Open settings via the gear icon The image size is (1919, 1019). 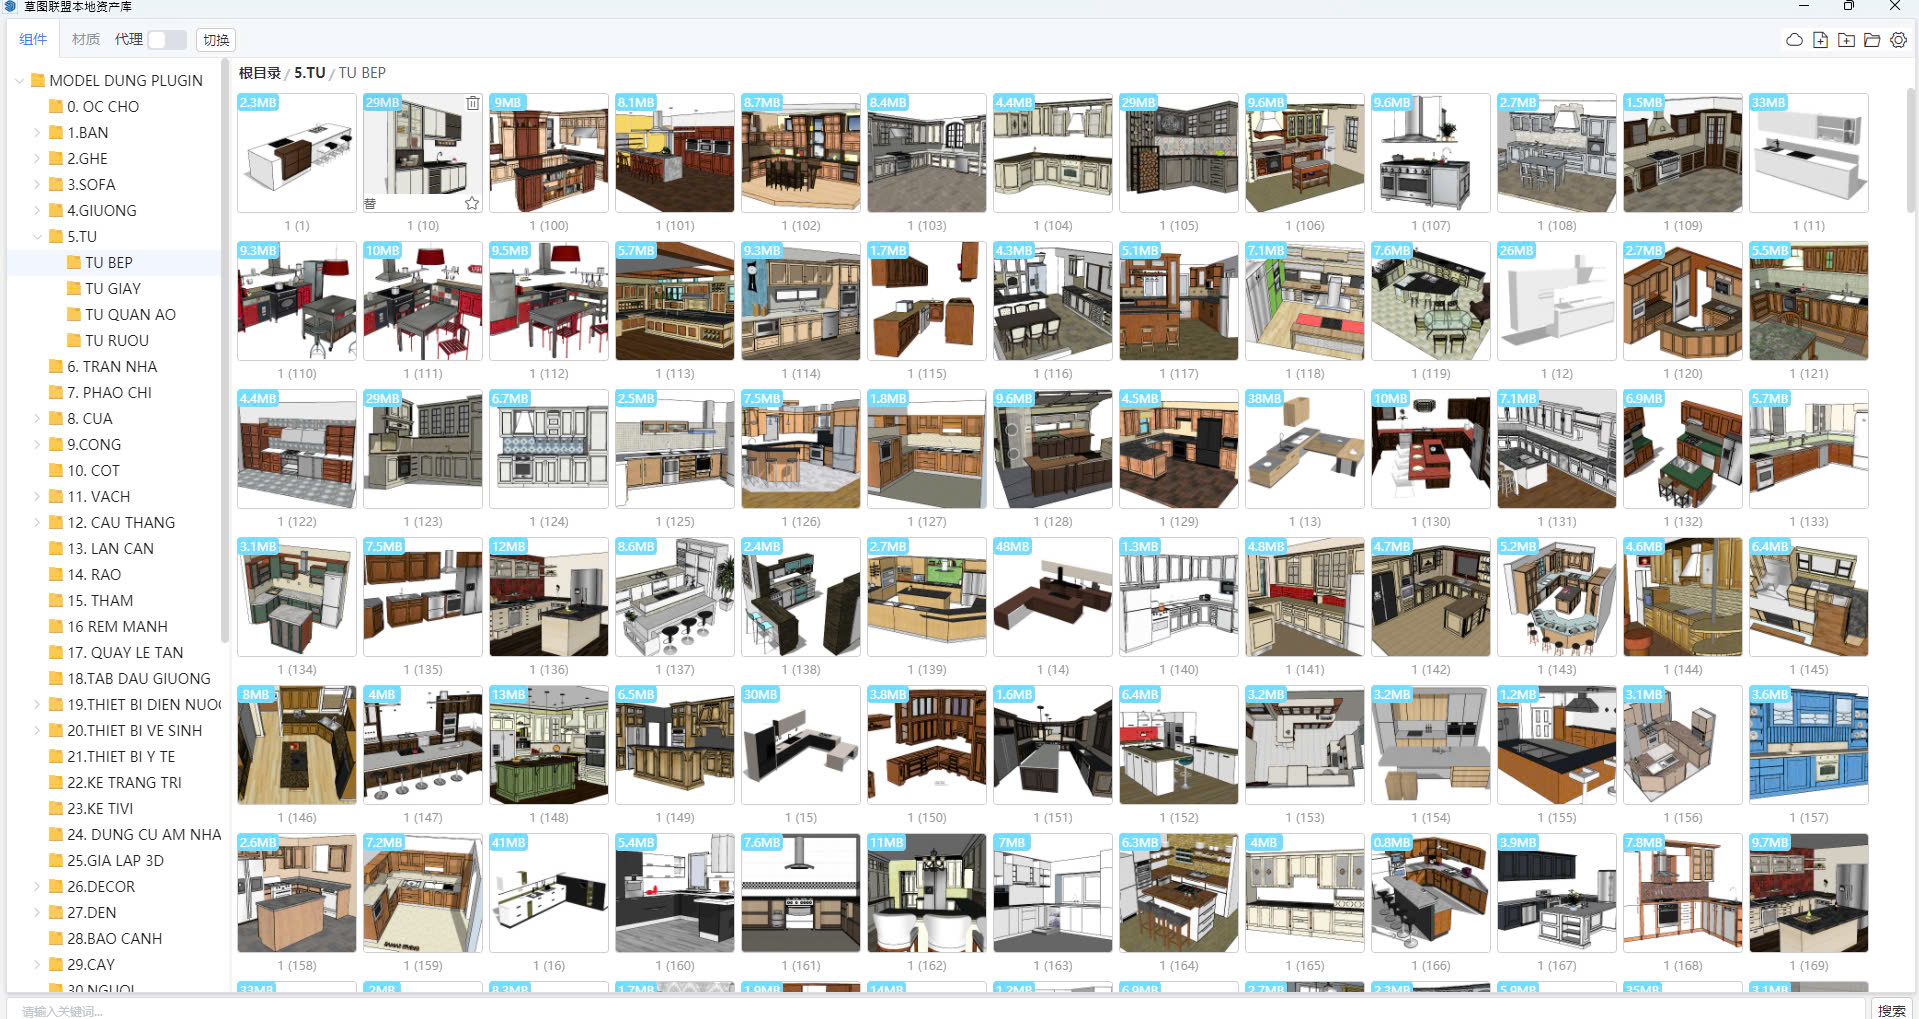tap(1898, 40)
